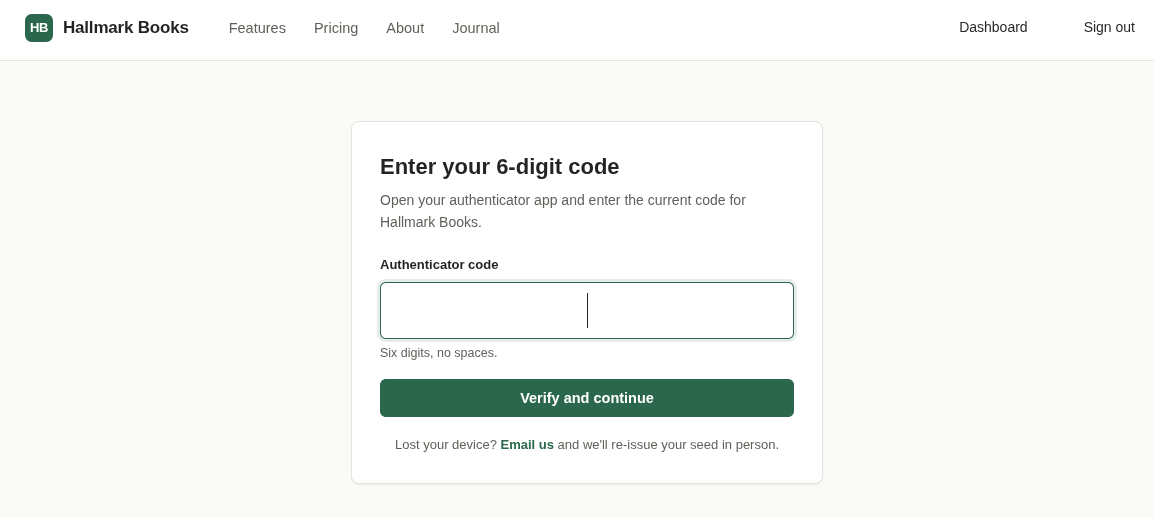Screen dimensions: 1154x517
Task: Open the Pricing page from navigation
Action: tap(336, 28)
